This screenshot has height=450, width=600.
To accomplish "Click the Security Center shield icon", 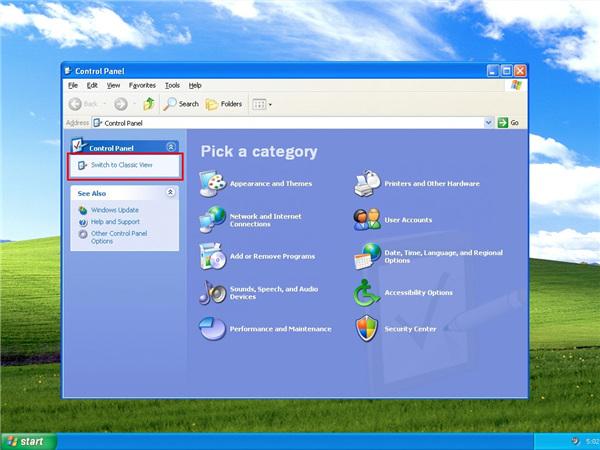I will pyautogui.click(x=367, y=328).
